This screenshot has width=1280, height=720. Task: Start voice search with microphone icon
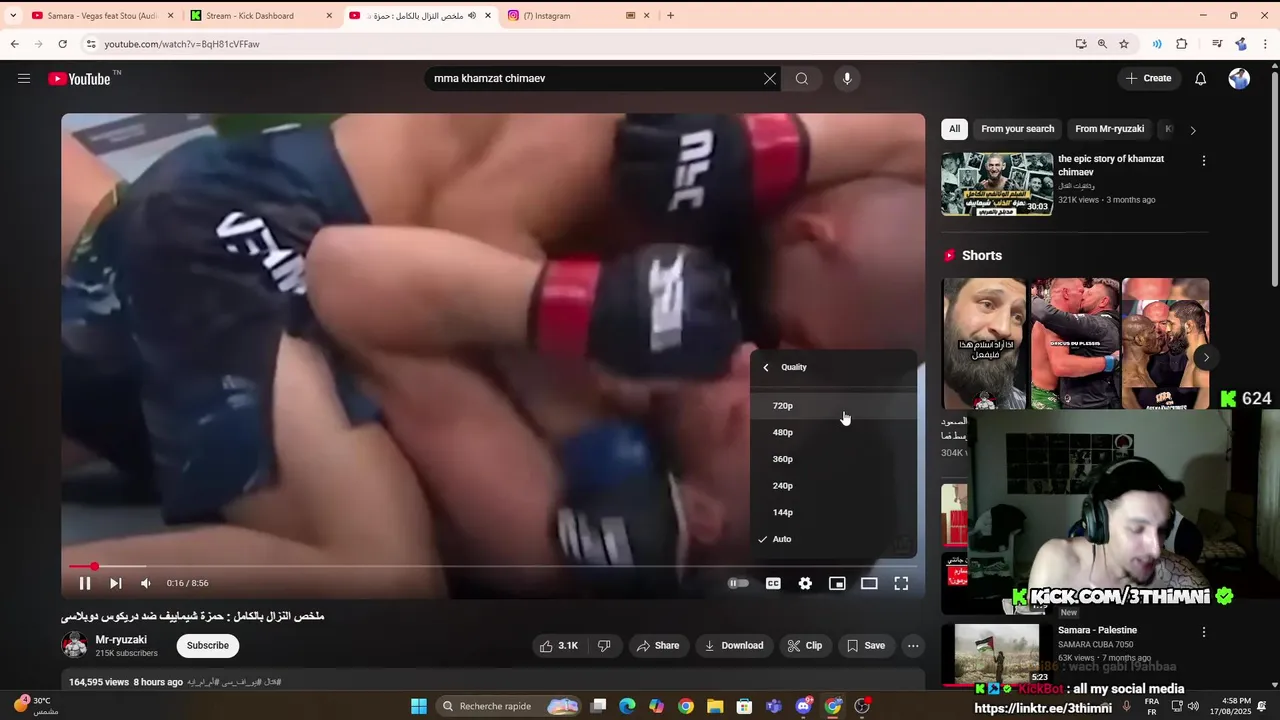pyautogui.click(x=847, y=78)
